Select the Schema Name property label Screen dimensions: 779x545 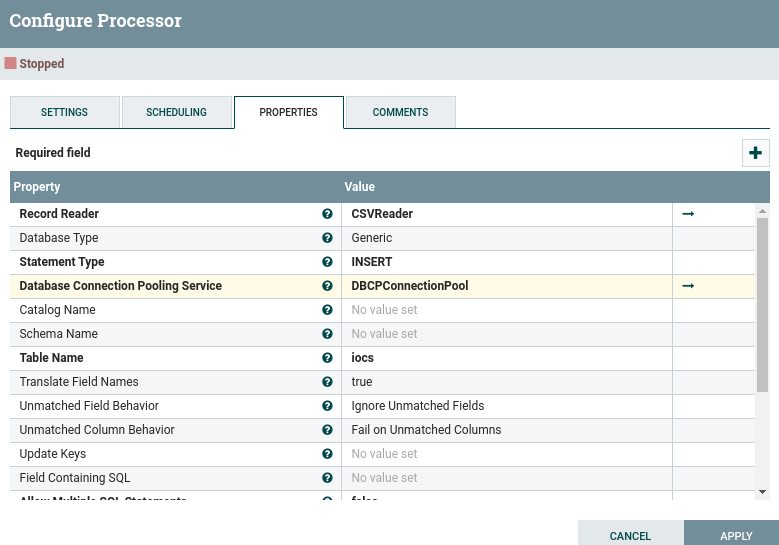point(59,334)
